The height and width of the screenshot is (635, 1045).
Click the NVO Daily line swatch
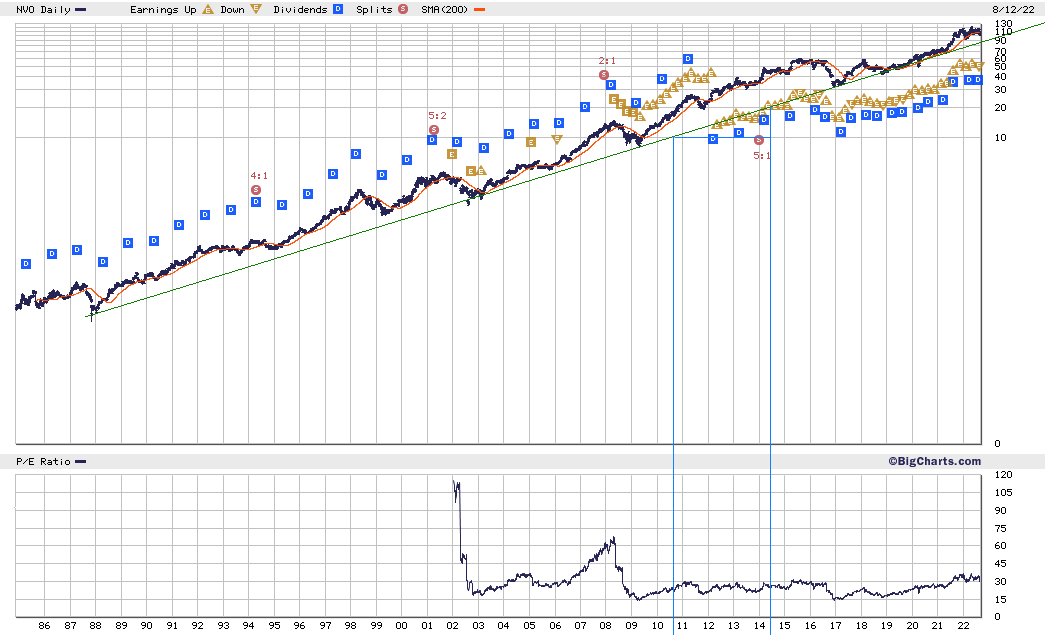point(81,10)
